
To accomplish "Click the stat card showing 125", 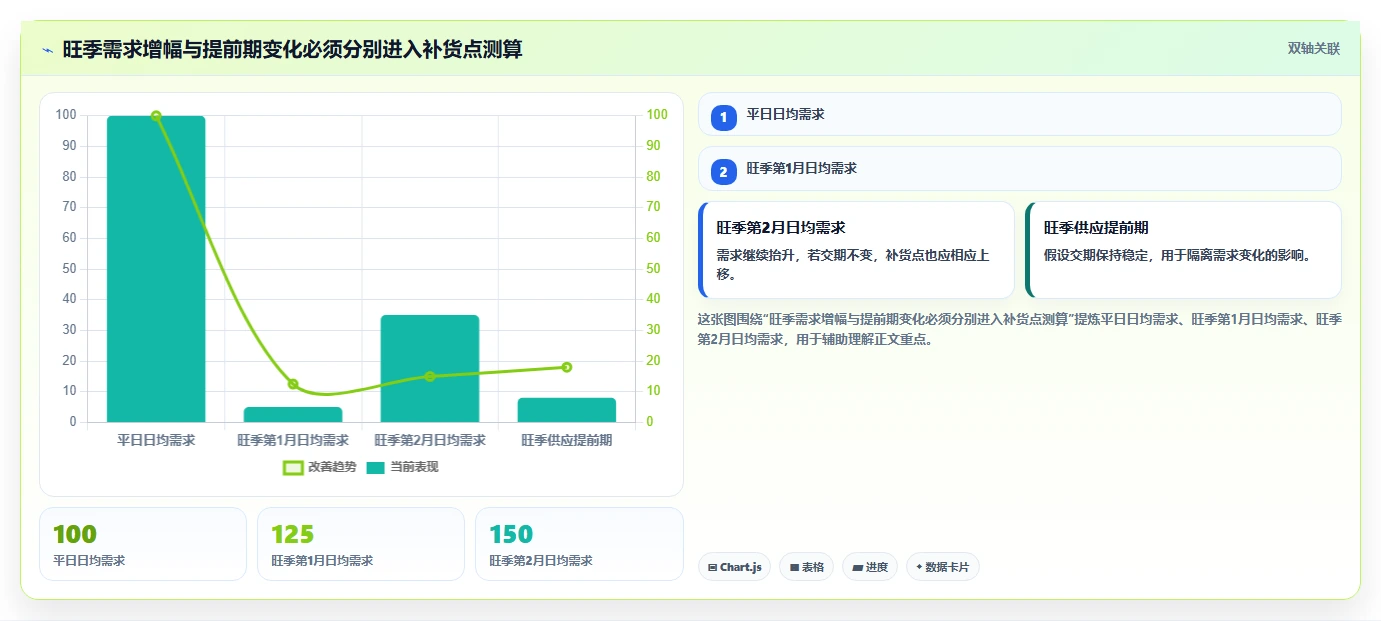I will pos(361,544).
